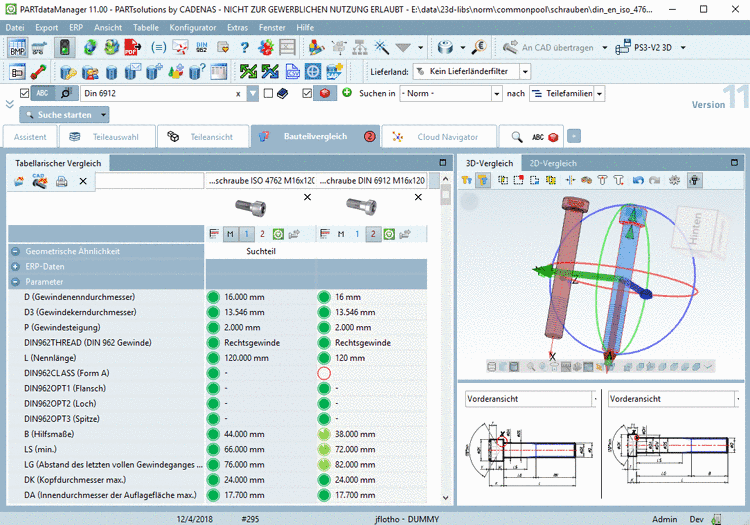The width and height of the screenshot is (750, 525).
Task: Click the PDF export icon
Action: 132,47
